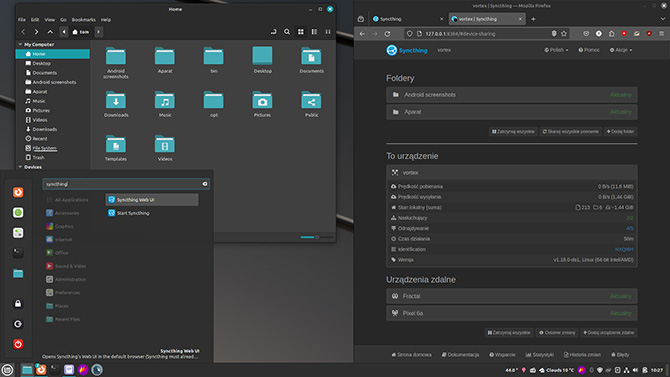670x377 pixels.
Task: Open the Android screenshots folder icon
Action: [x=116, y=57]
